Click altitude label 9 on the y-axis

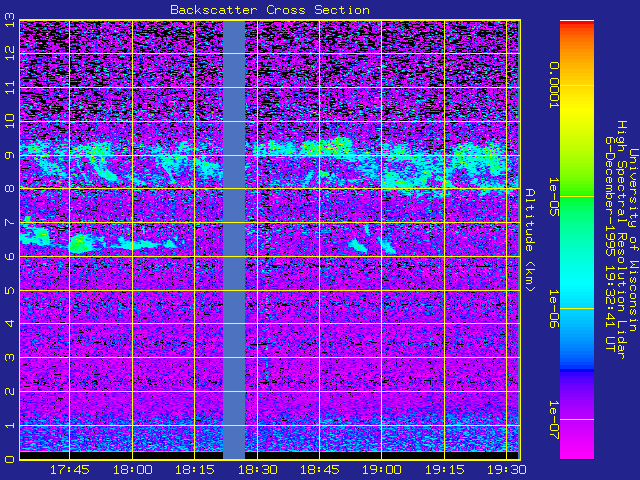(9, 155)
